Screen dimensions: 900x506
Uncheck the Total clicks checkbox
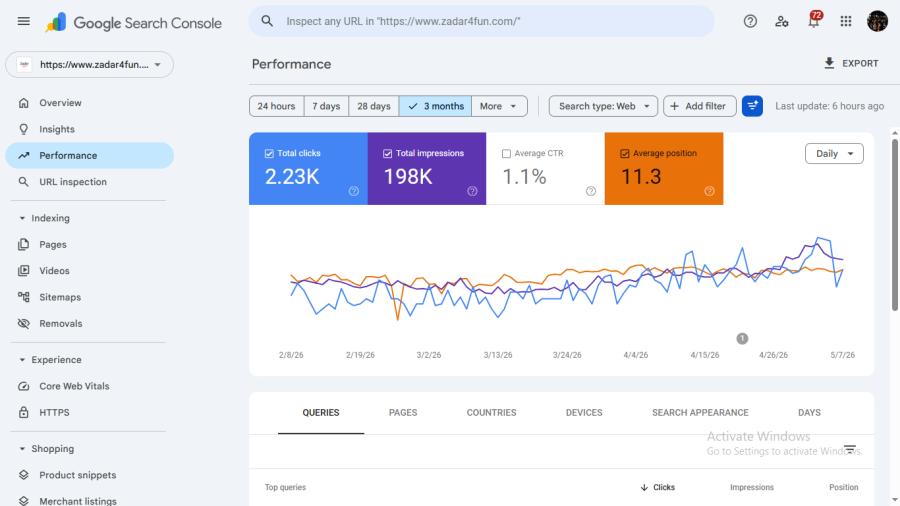coord(269,154)
